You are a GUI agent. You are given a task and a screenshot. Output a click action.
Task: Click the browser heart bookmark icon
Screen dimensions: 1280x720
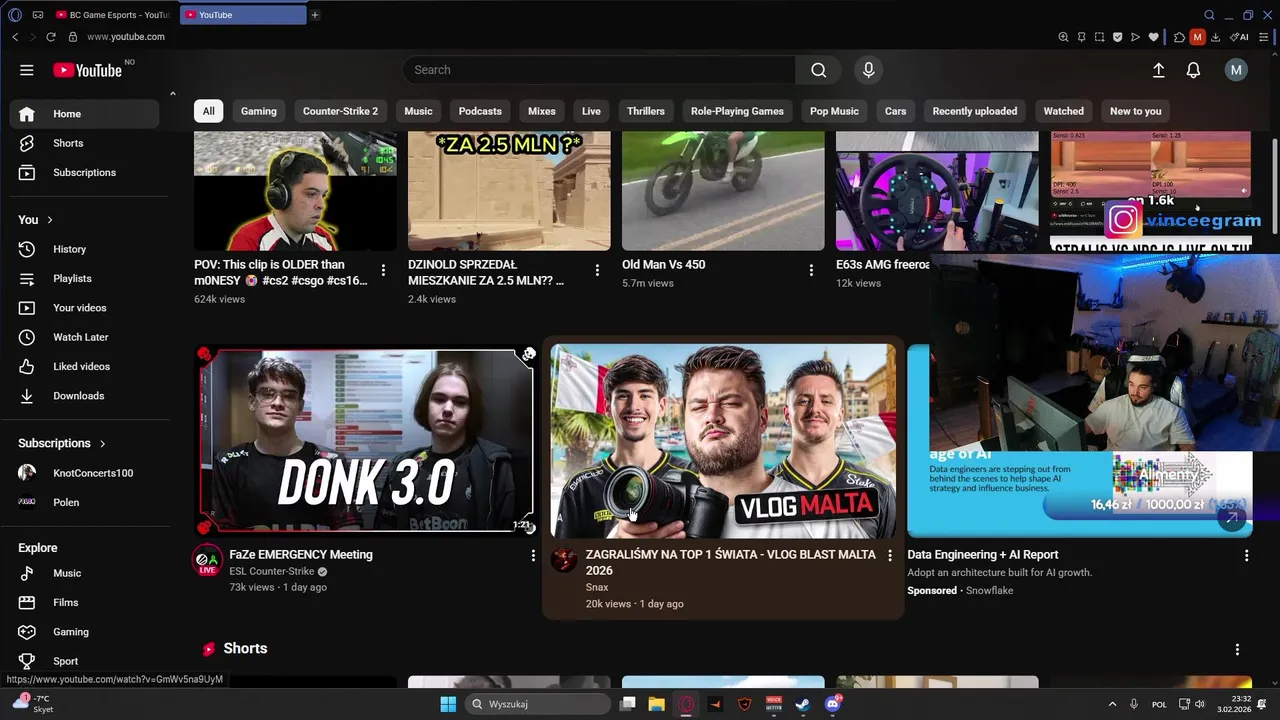pyautogui.click(x=1153, y=37)
